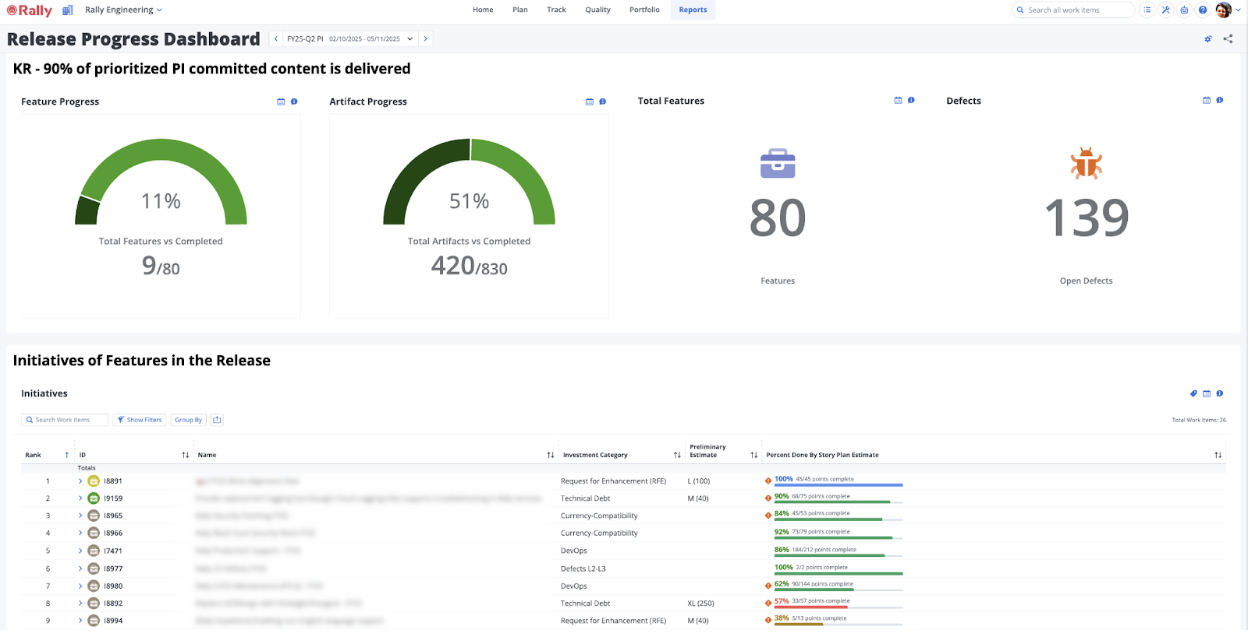Click the Show Filters button
The width and height of the screenshot is (1248, 642).
tap(139, 420)
